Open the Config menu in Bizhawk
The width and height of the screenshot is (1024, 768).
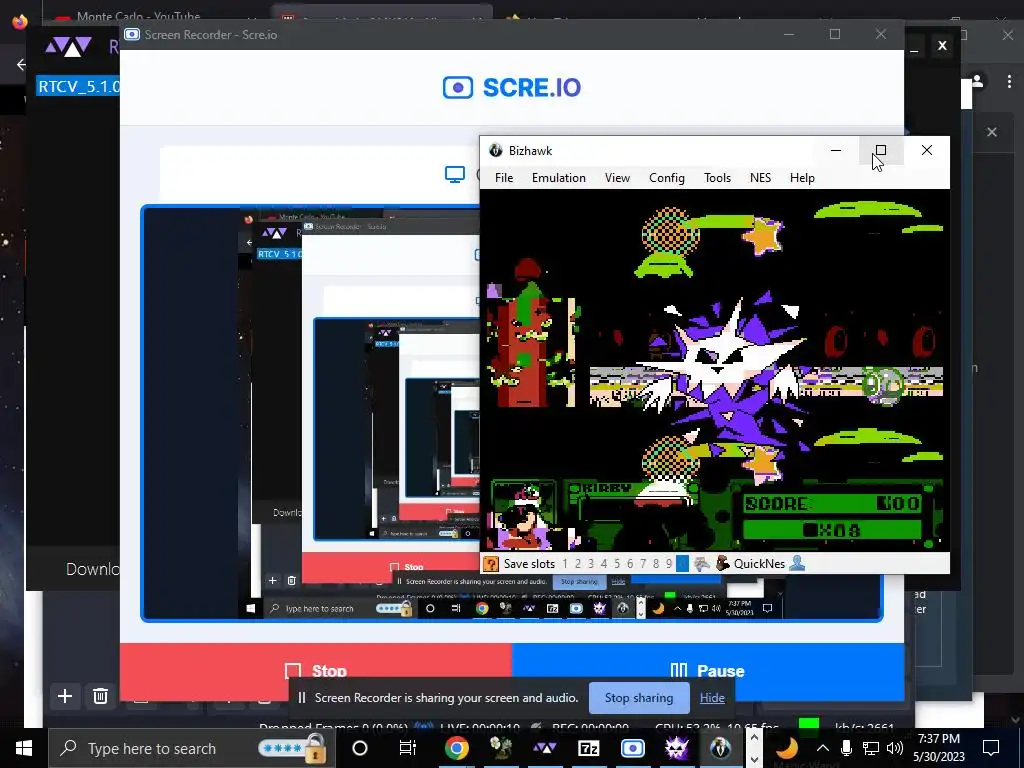tap(667, 178)
